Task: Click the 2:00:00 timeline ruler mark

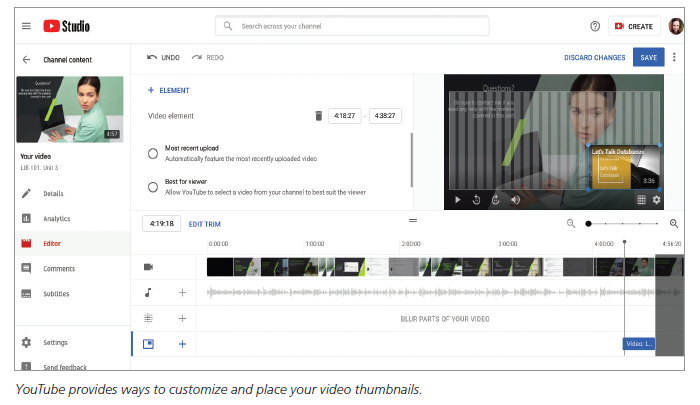Action: pyautogui.click(x=411, y=244)
